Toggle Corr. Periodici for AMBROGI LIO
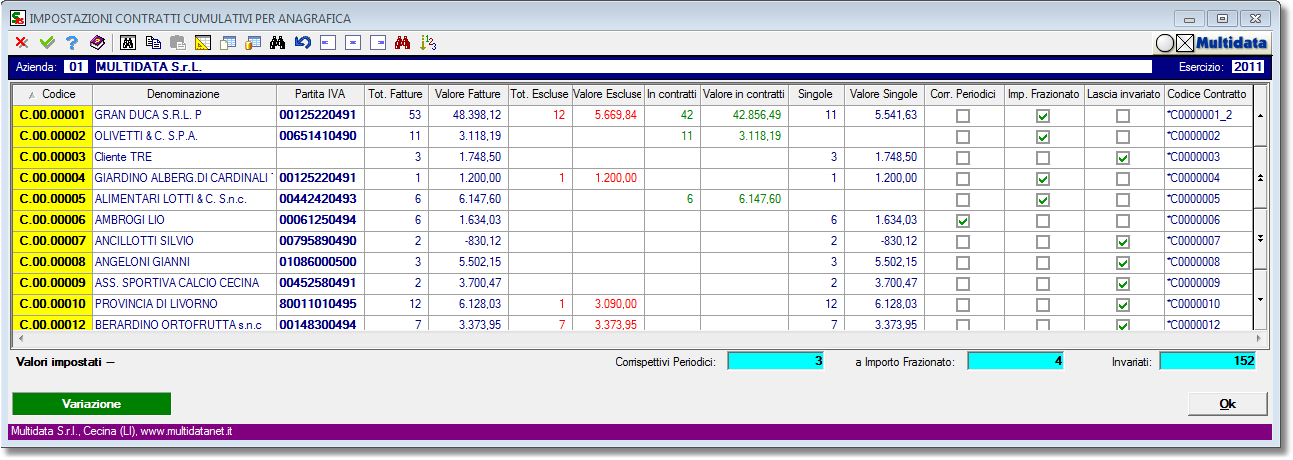Viewport: 1293px width, 460px height. pos(963,221)
